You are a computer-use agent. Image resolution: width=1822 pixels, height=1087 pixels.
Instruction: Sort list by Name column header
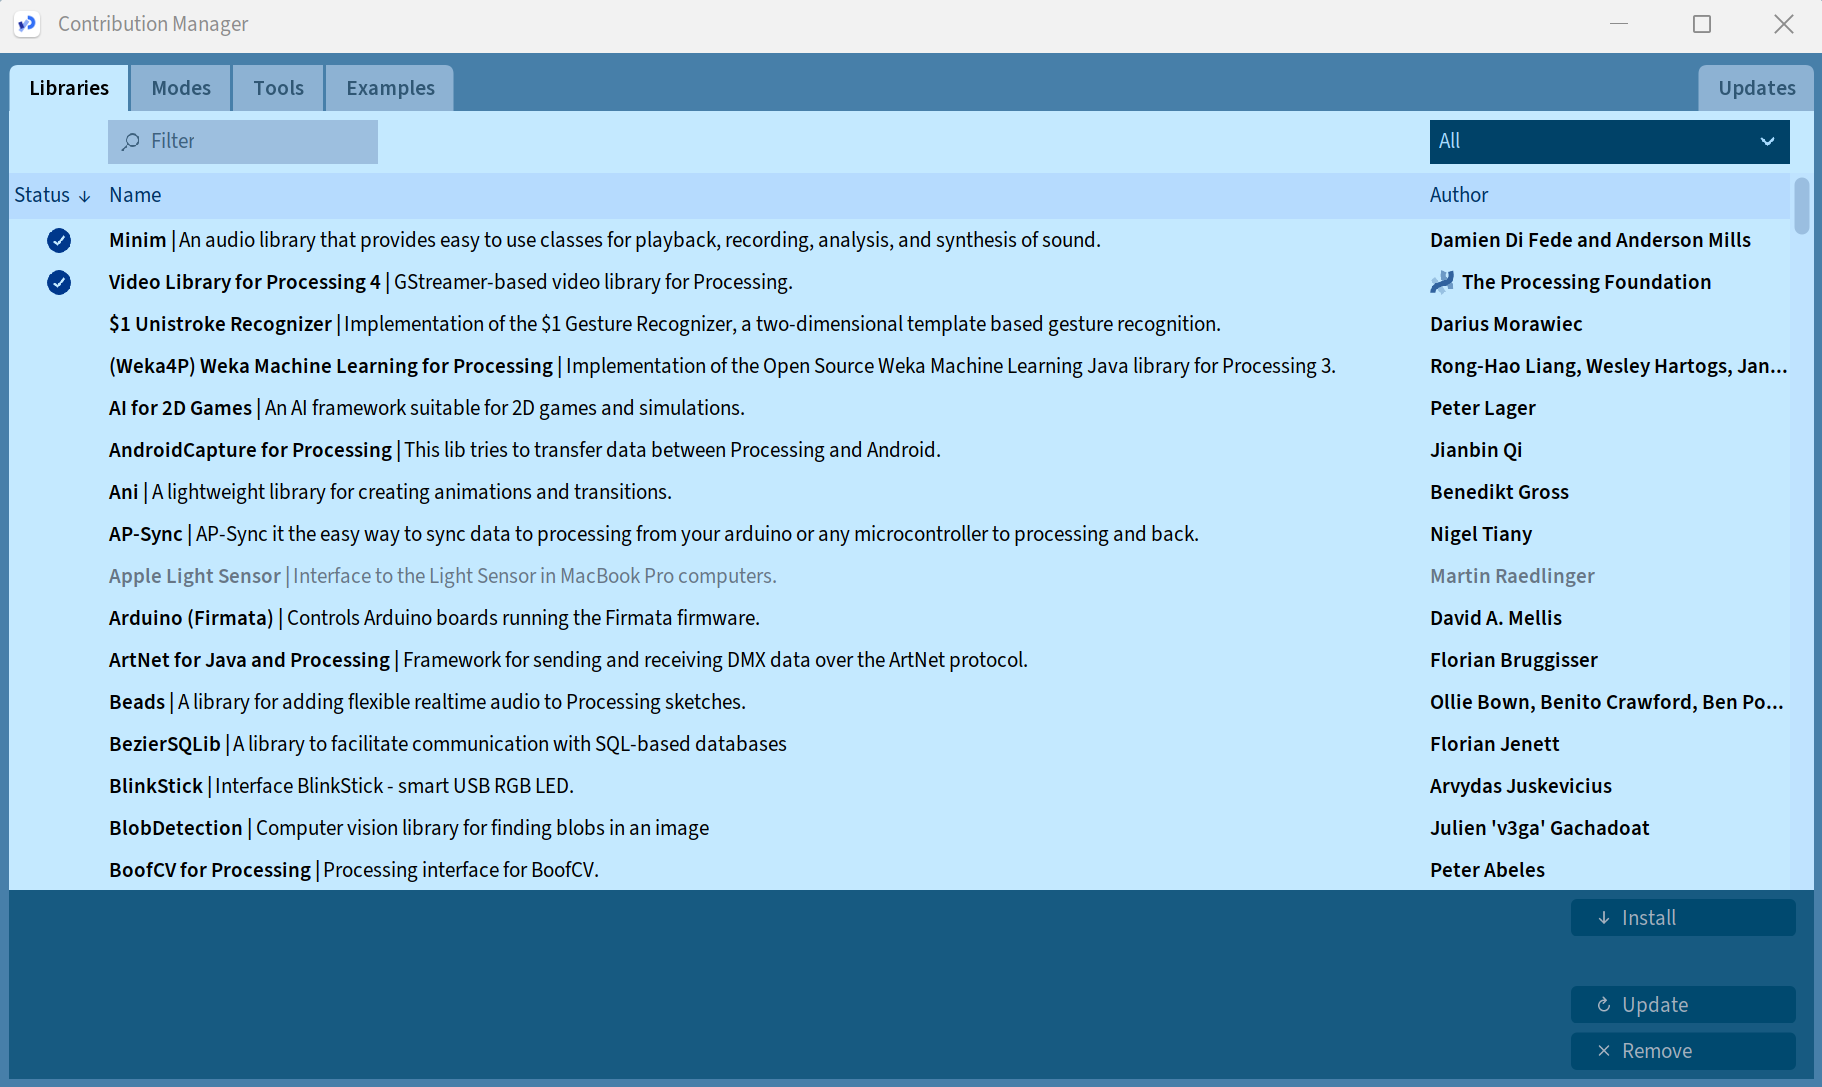tap(135, 195)
